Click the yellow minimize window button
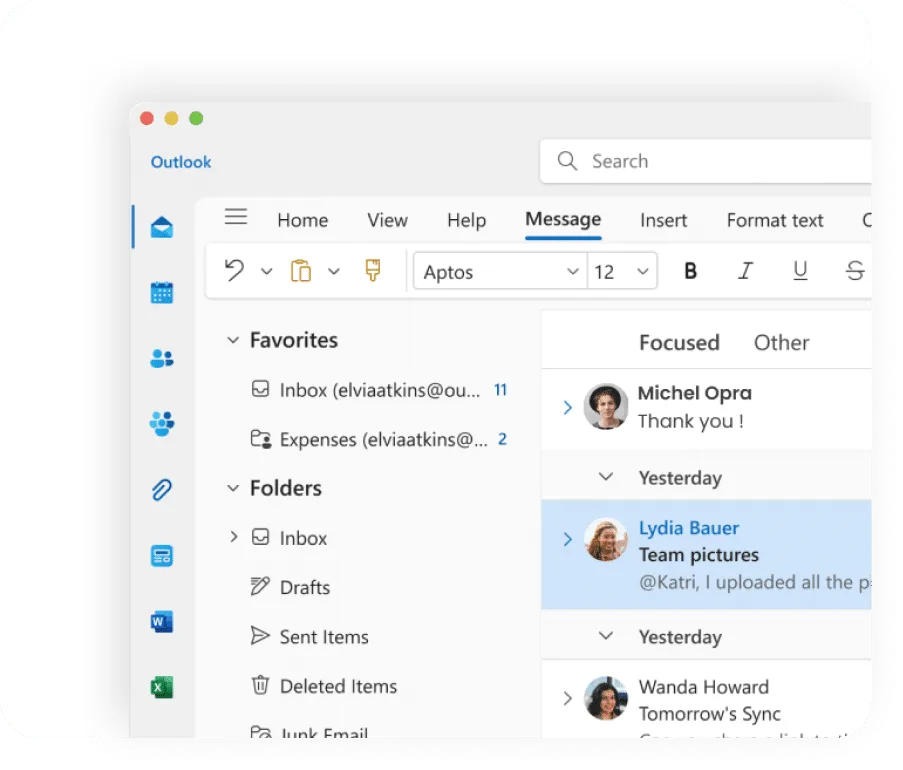903x770 pixels. 172,118
